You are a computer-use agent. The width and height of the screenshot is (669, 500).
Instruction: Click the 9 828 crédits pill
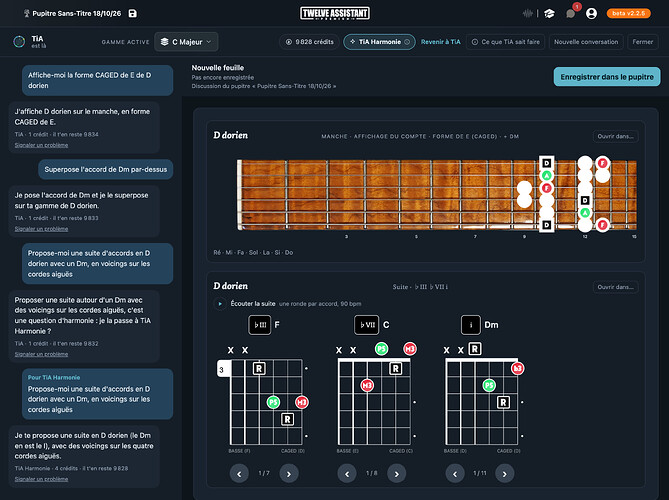tap(310, 42)
